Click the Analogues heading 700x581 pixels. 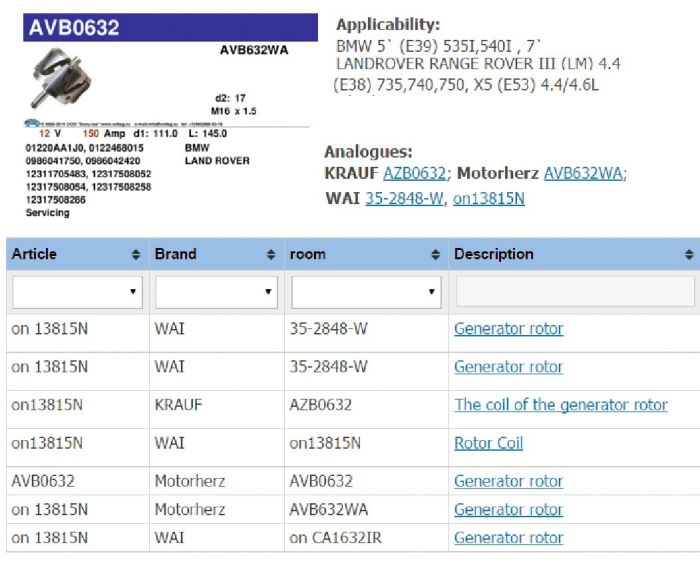(368, 152)
